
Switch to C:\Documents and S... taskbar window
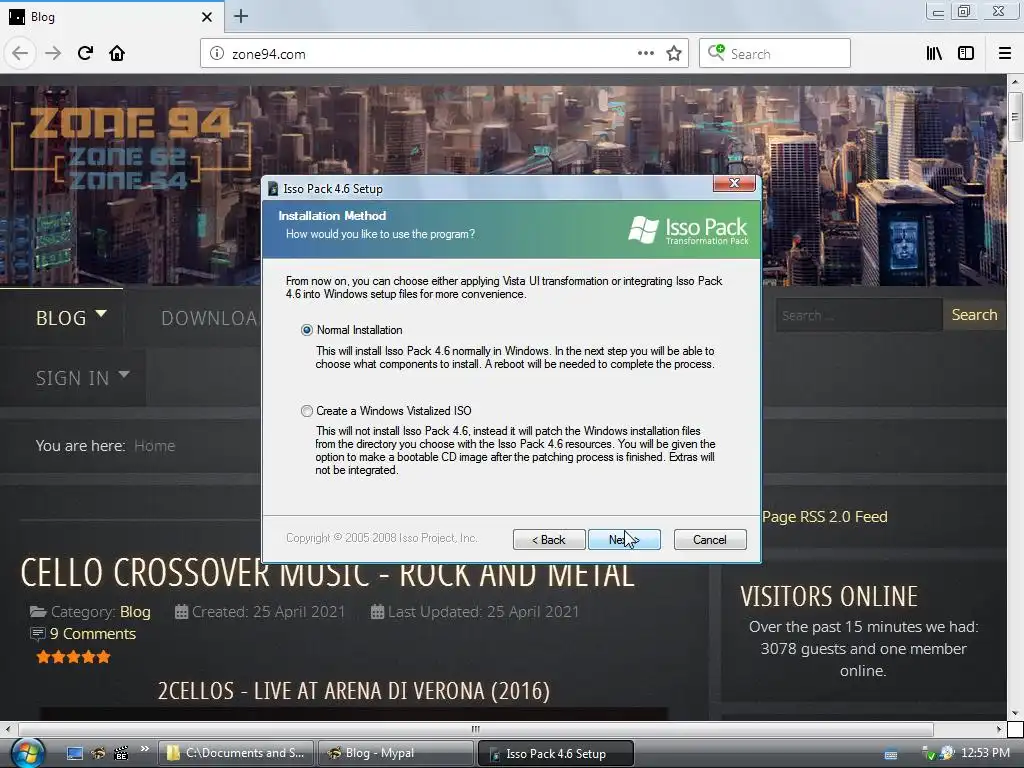pyautogui.click(x=235, y=753)
